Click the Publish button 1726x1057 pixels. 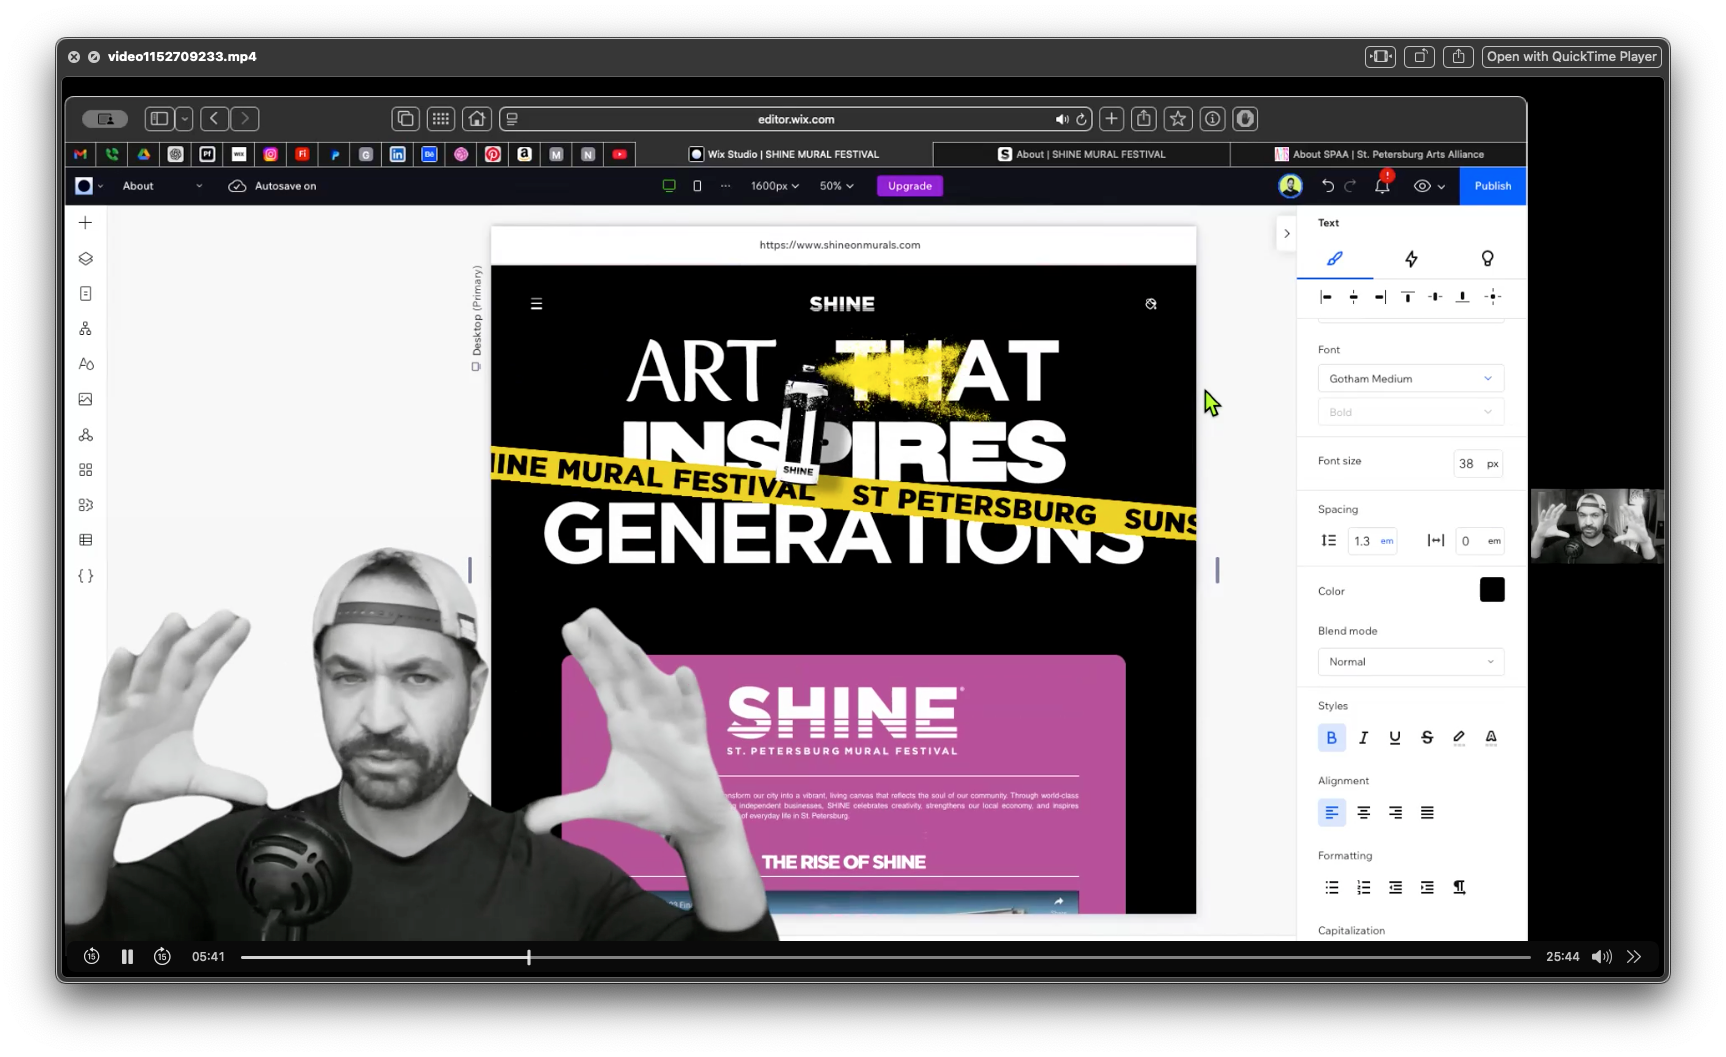click(x=1492, y=186)
